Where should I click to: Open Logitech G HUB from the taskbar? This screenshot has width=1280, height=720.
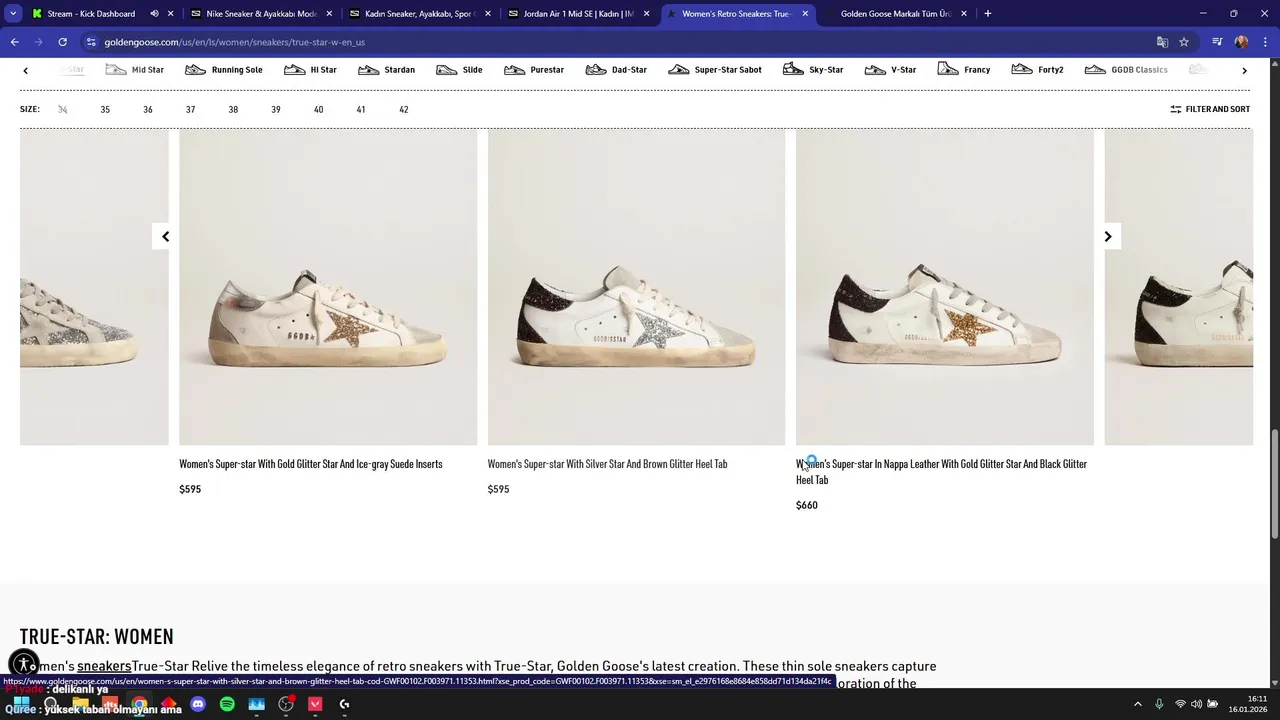pyautogui.click(x=344, y=704)
